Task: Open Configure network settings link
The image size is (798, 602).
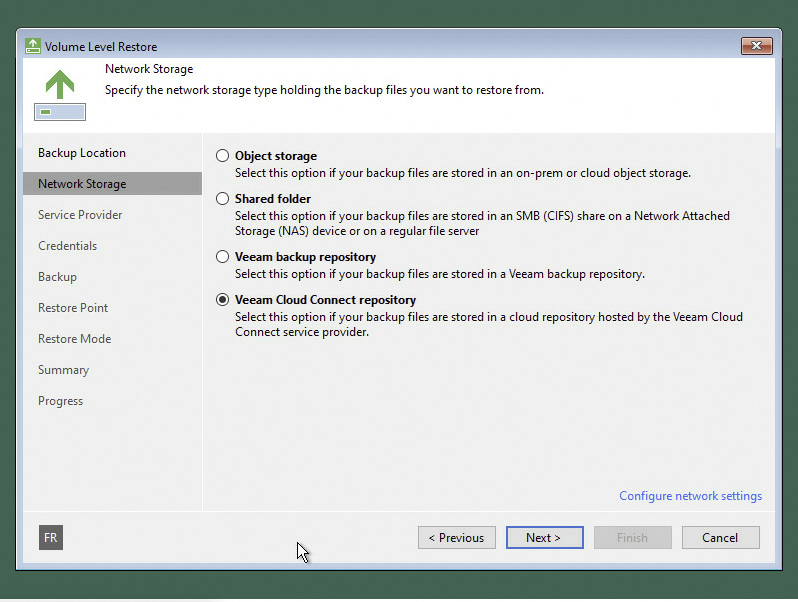Action: click(690, 496)
